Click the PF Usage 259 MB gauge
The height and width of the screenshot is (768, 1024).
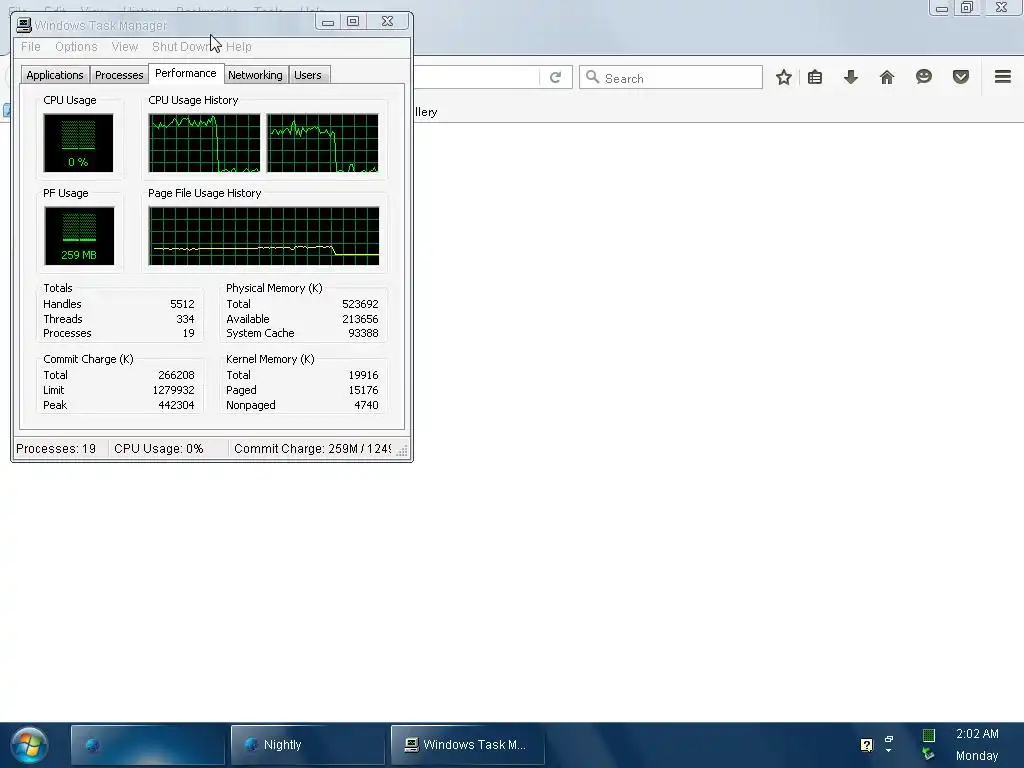click(x=79, y=236)
